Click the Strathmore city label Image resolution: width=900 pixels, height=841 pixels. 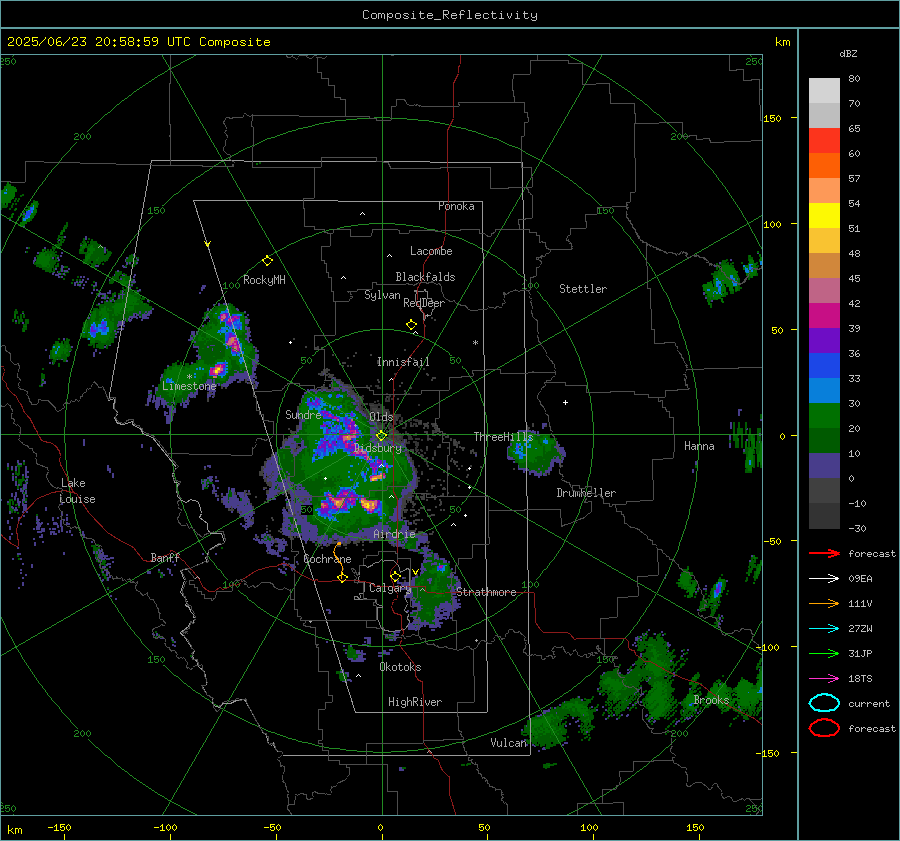(x=486, y=592)
